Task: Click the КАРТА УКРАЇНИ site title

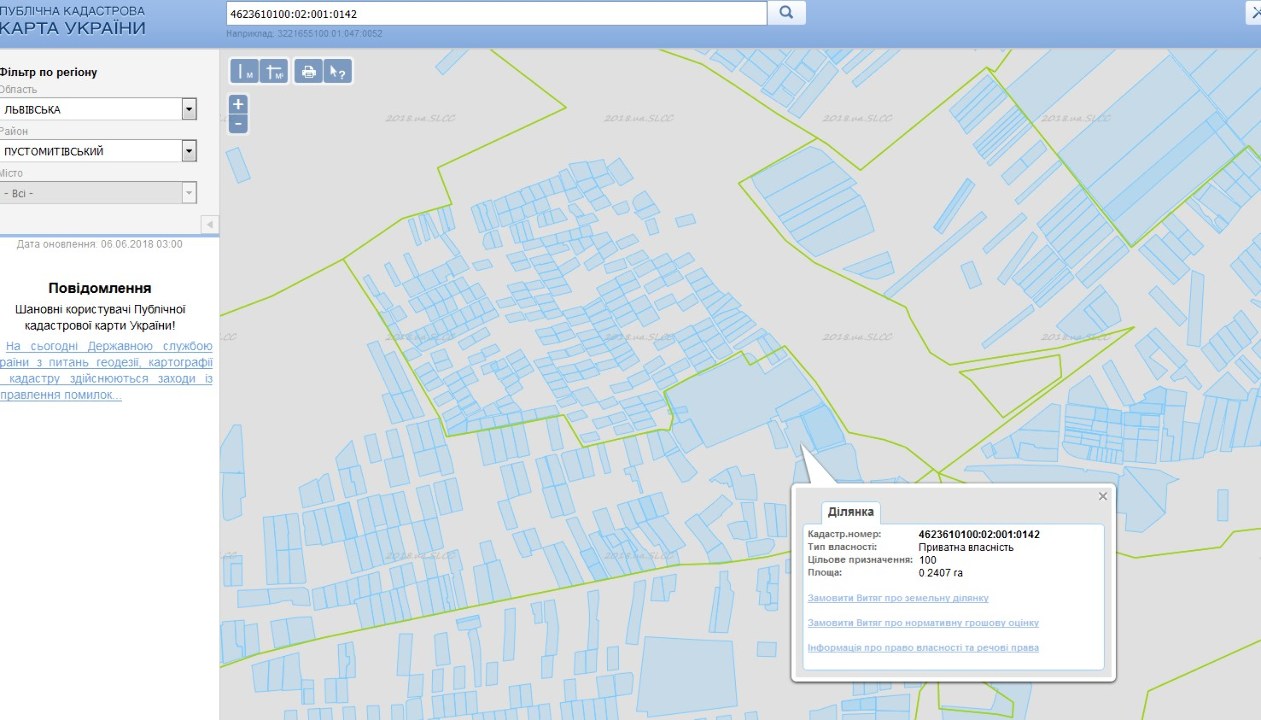Action: coord(73,28)
